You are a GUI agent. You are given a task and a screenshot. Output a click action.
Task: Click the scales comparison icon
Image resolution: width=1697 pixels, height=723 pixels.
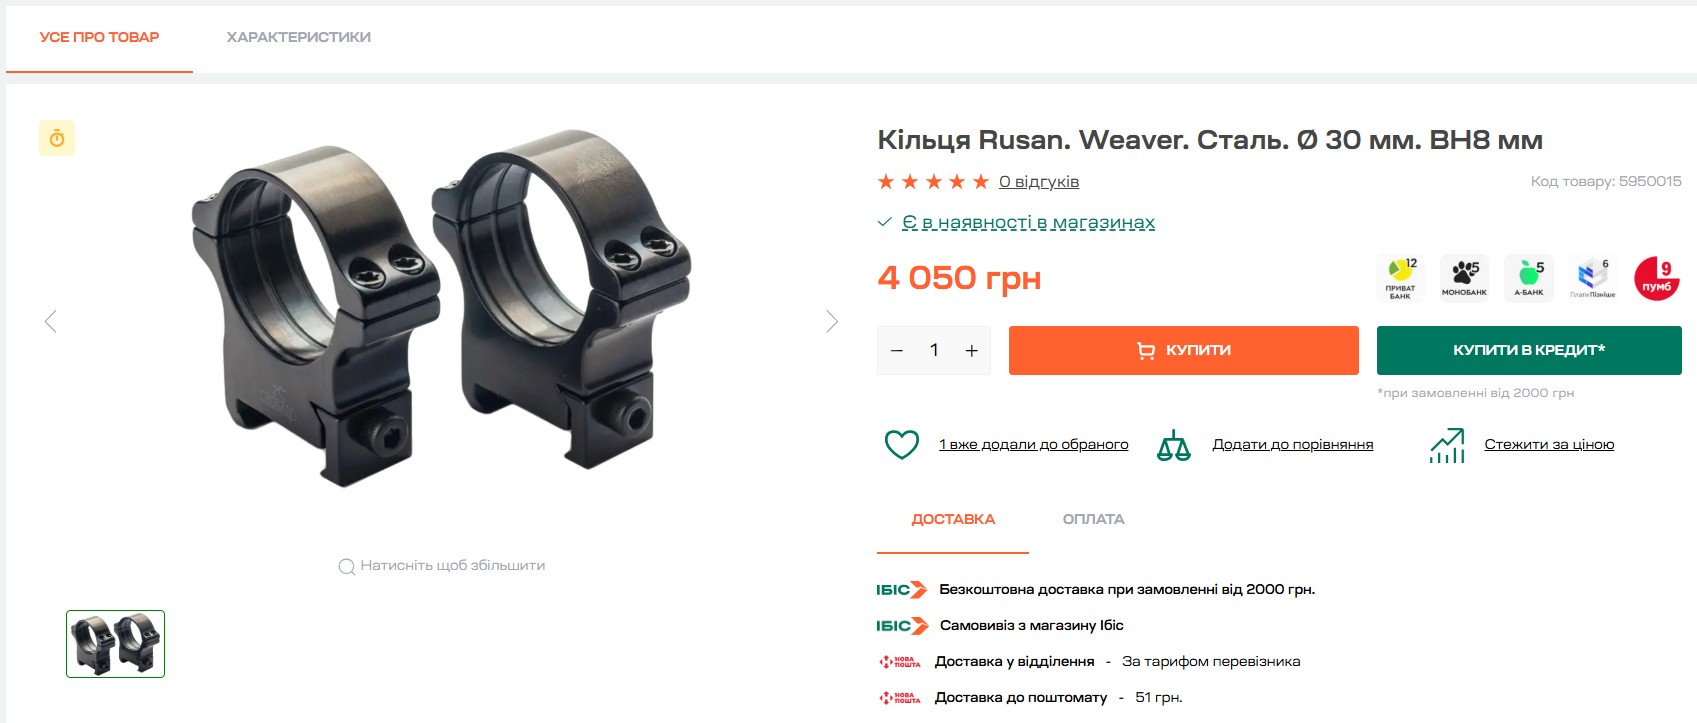point(1173,445)
